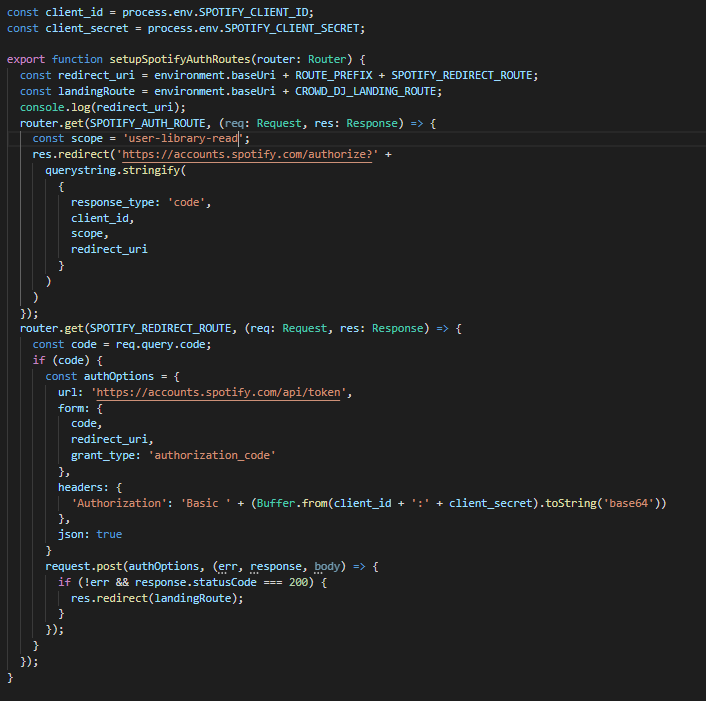Click the response_type property key
706x701 pixels.
click(x=112, y=203)
